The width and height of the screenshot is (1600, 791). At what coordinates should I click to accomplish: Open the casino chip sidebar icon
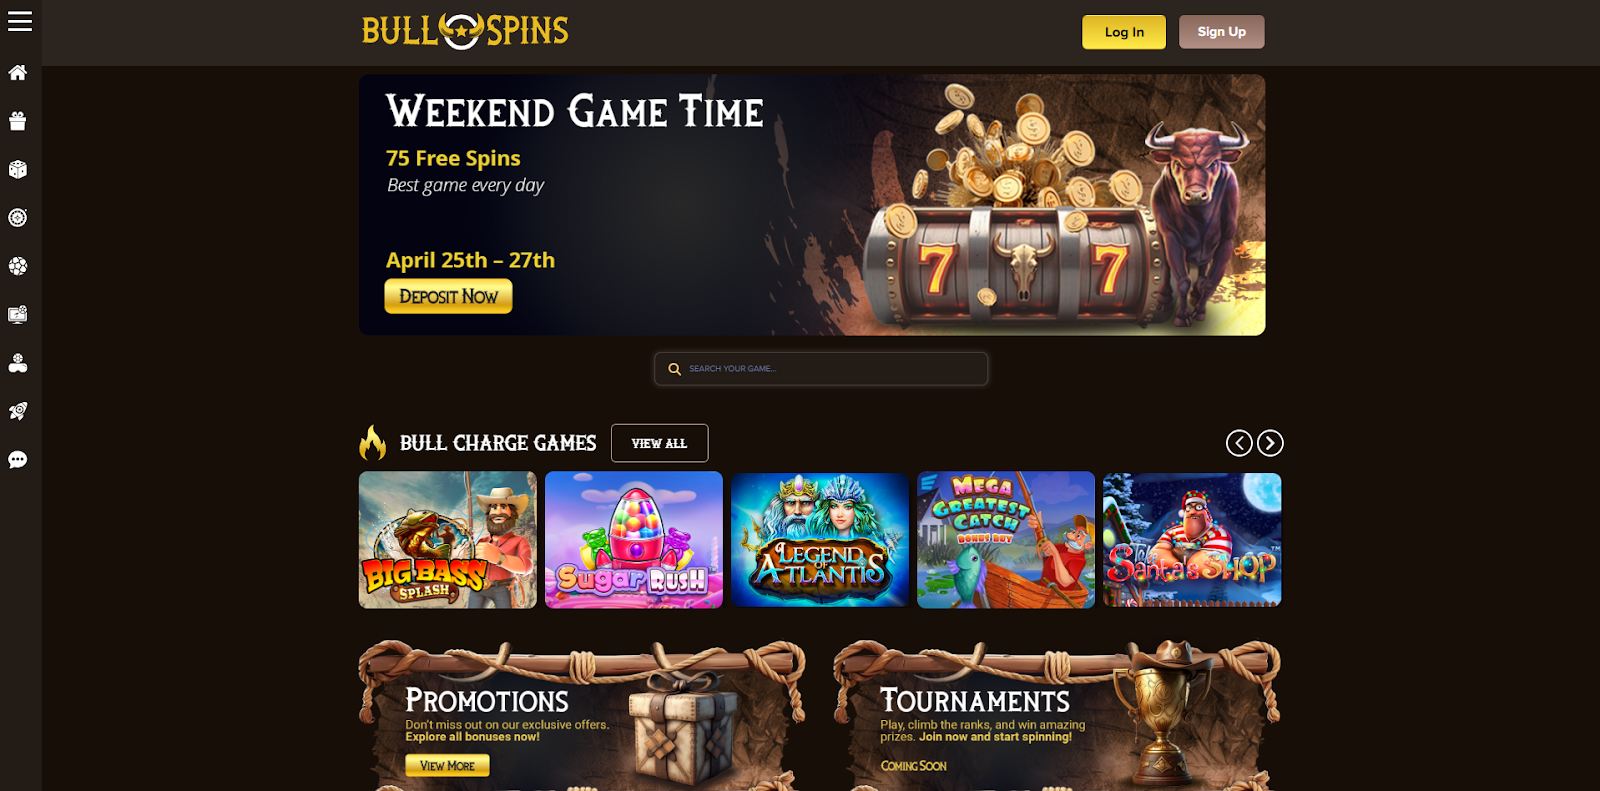[x=18, y=217]
